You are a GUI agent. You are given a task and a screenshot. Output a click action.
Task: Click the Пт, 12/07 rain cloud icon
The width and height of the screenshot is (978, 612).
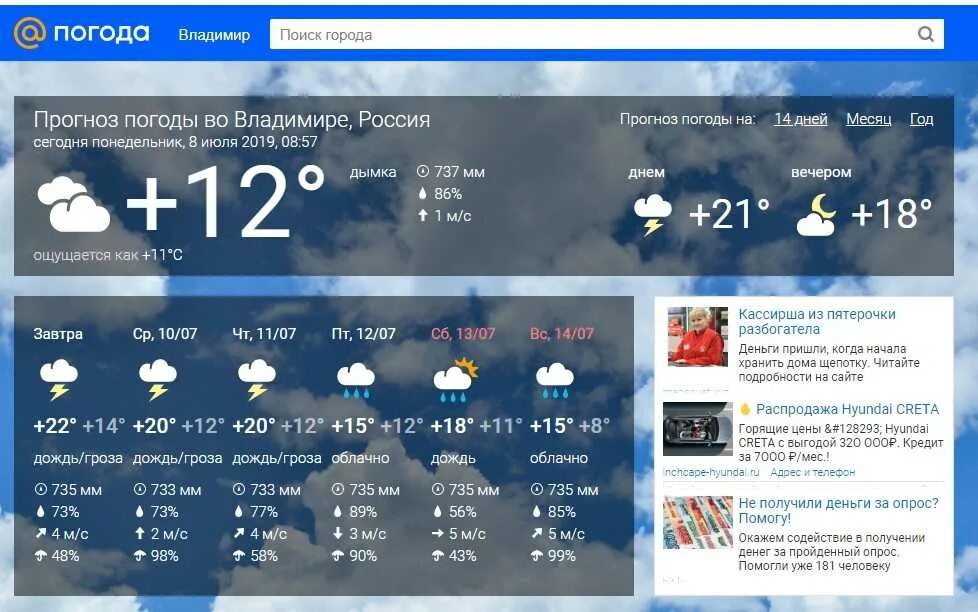tap(356, 380)
